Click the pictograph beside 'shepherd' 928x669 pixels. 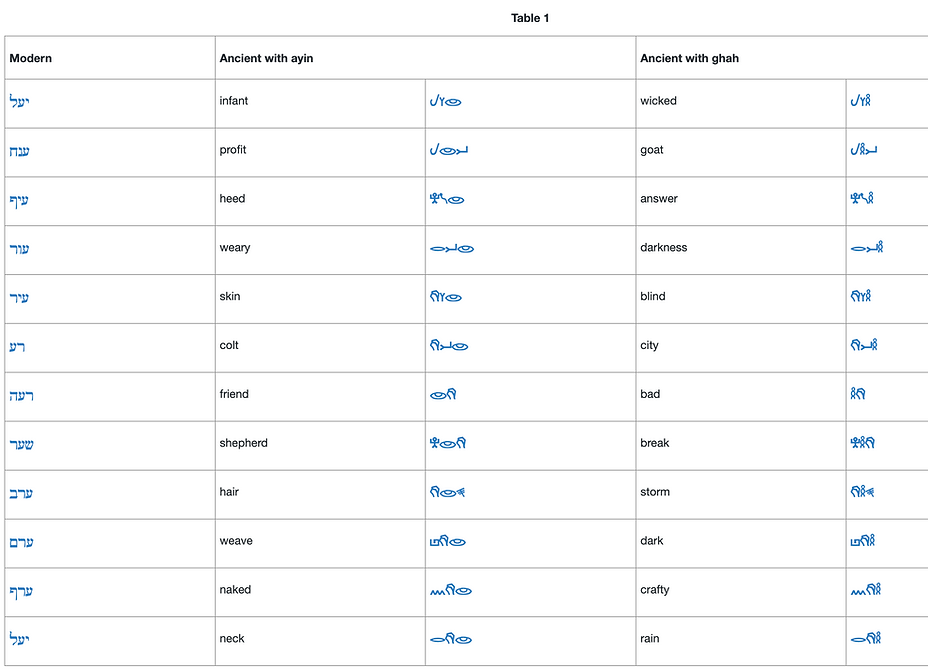point(448,443)
